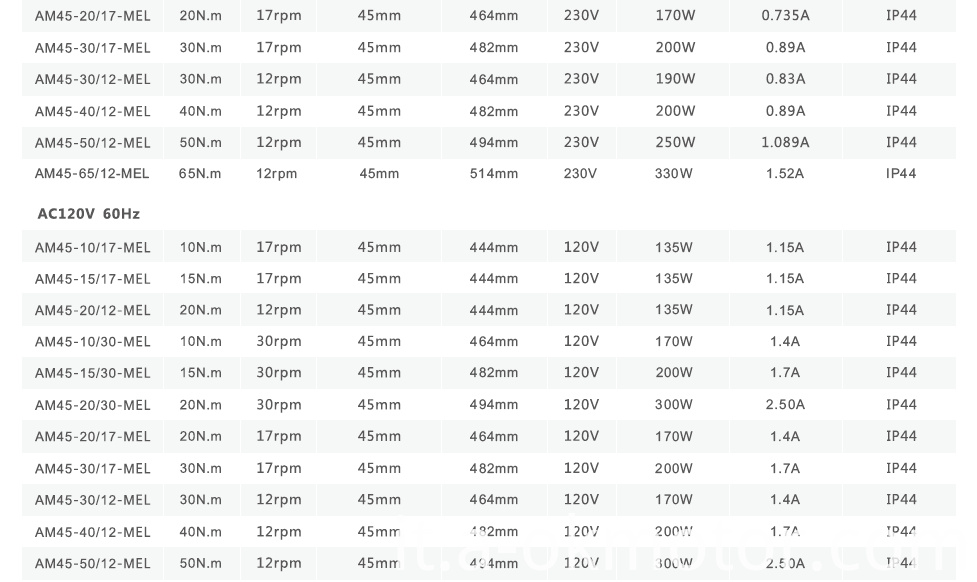Click 30rpm speed in AM45-20/30-MEL row
This screenshot has height=582, width=977.
pyautogui.click(x=278, y=405)
